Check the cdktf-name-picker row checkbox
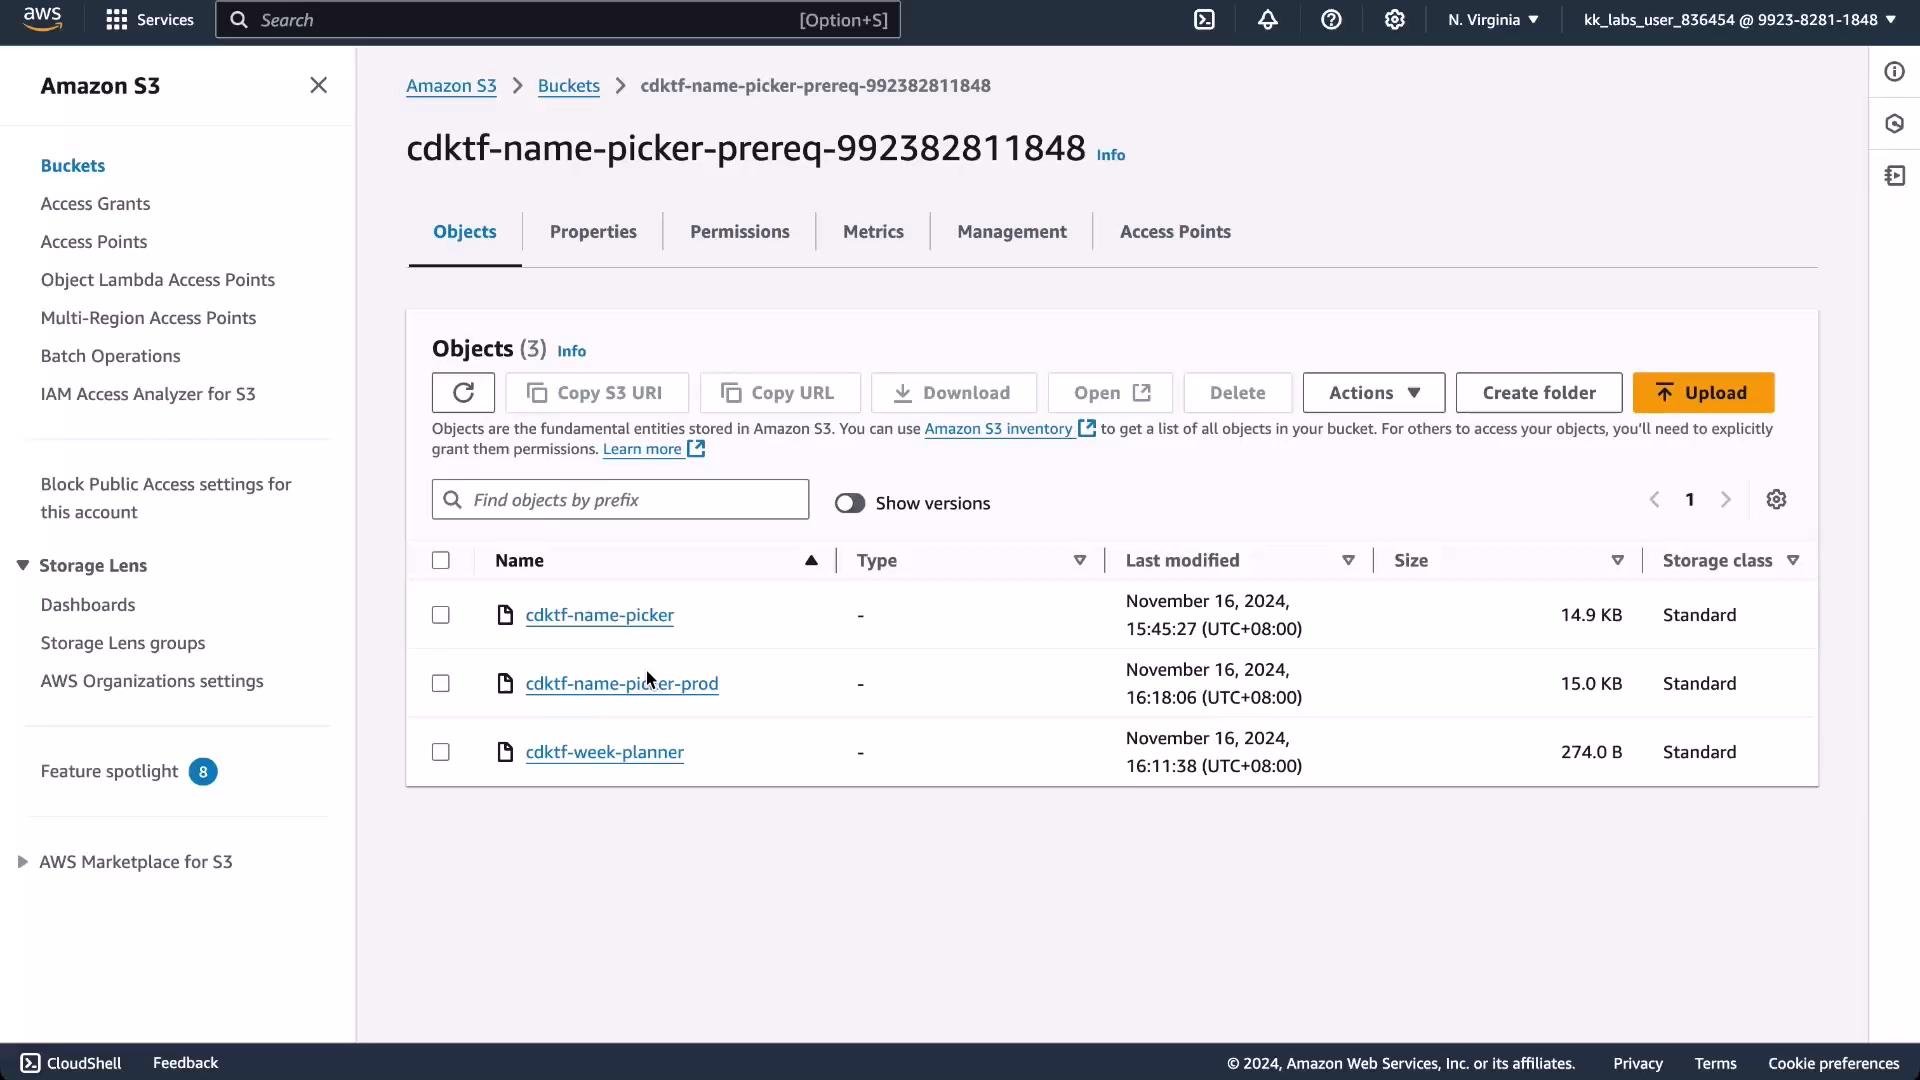 tap(441, 615)
